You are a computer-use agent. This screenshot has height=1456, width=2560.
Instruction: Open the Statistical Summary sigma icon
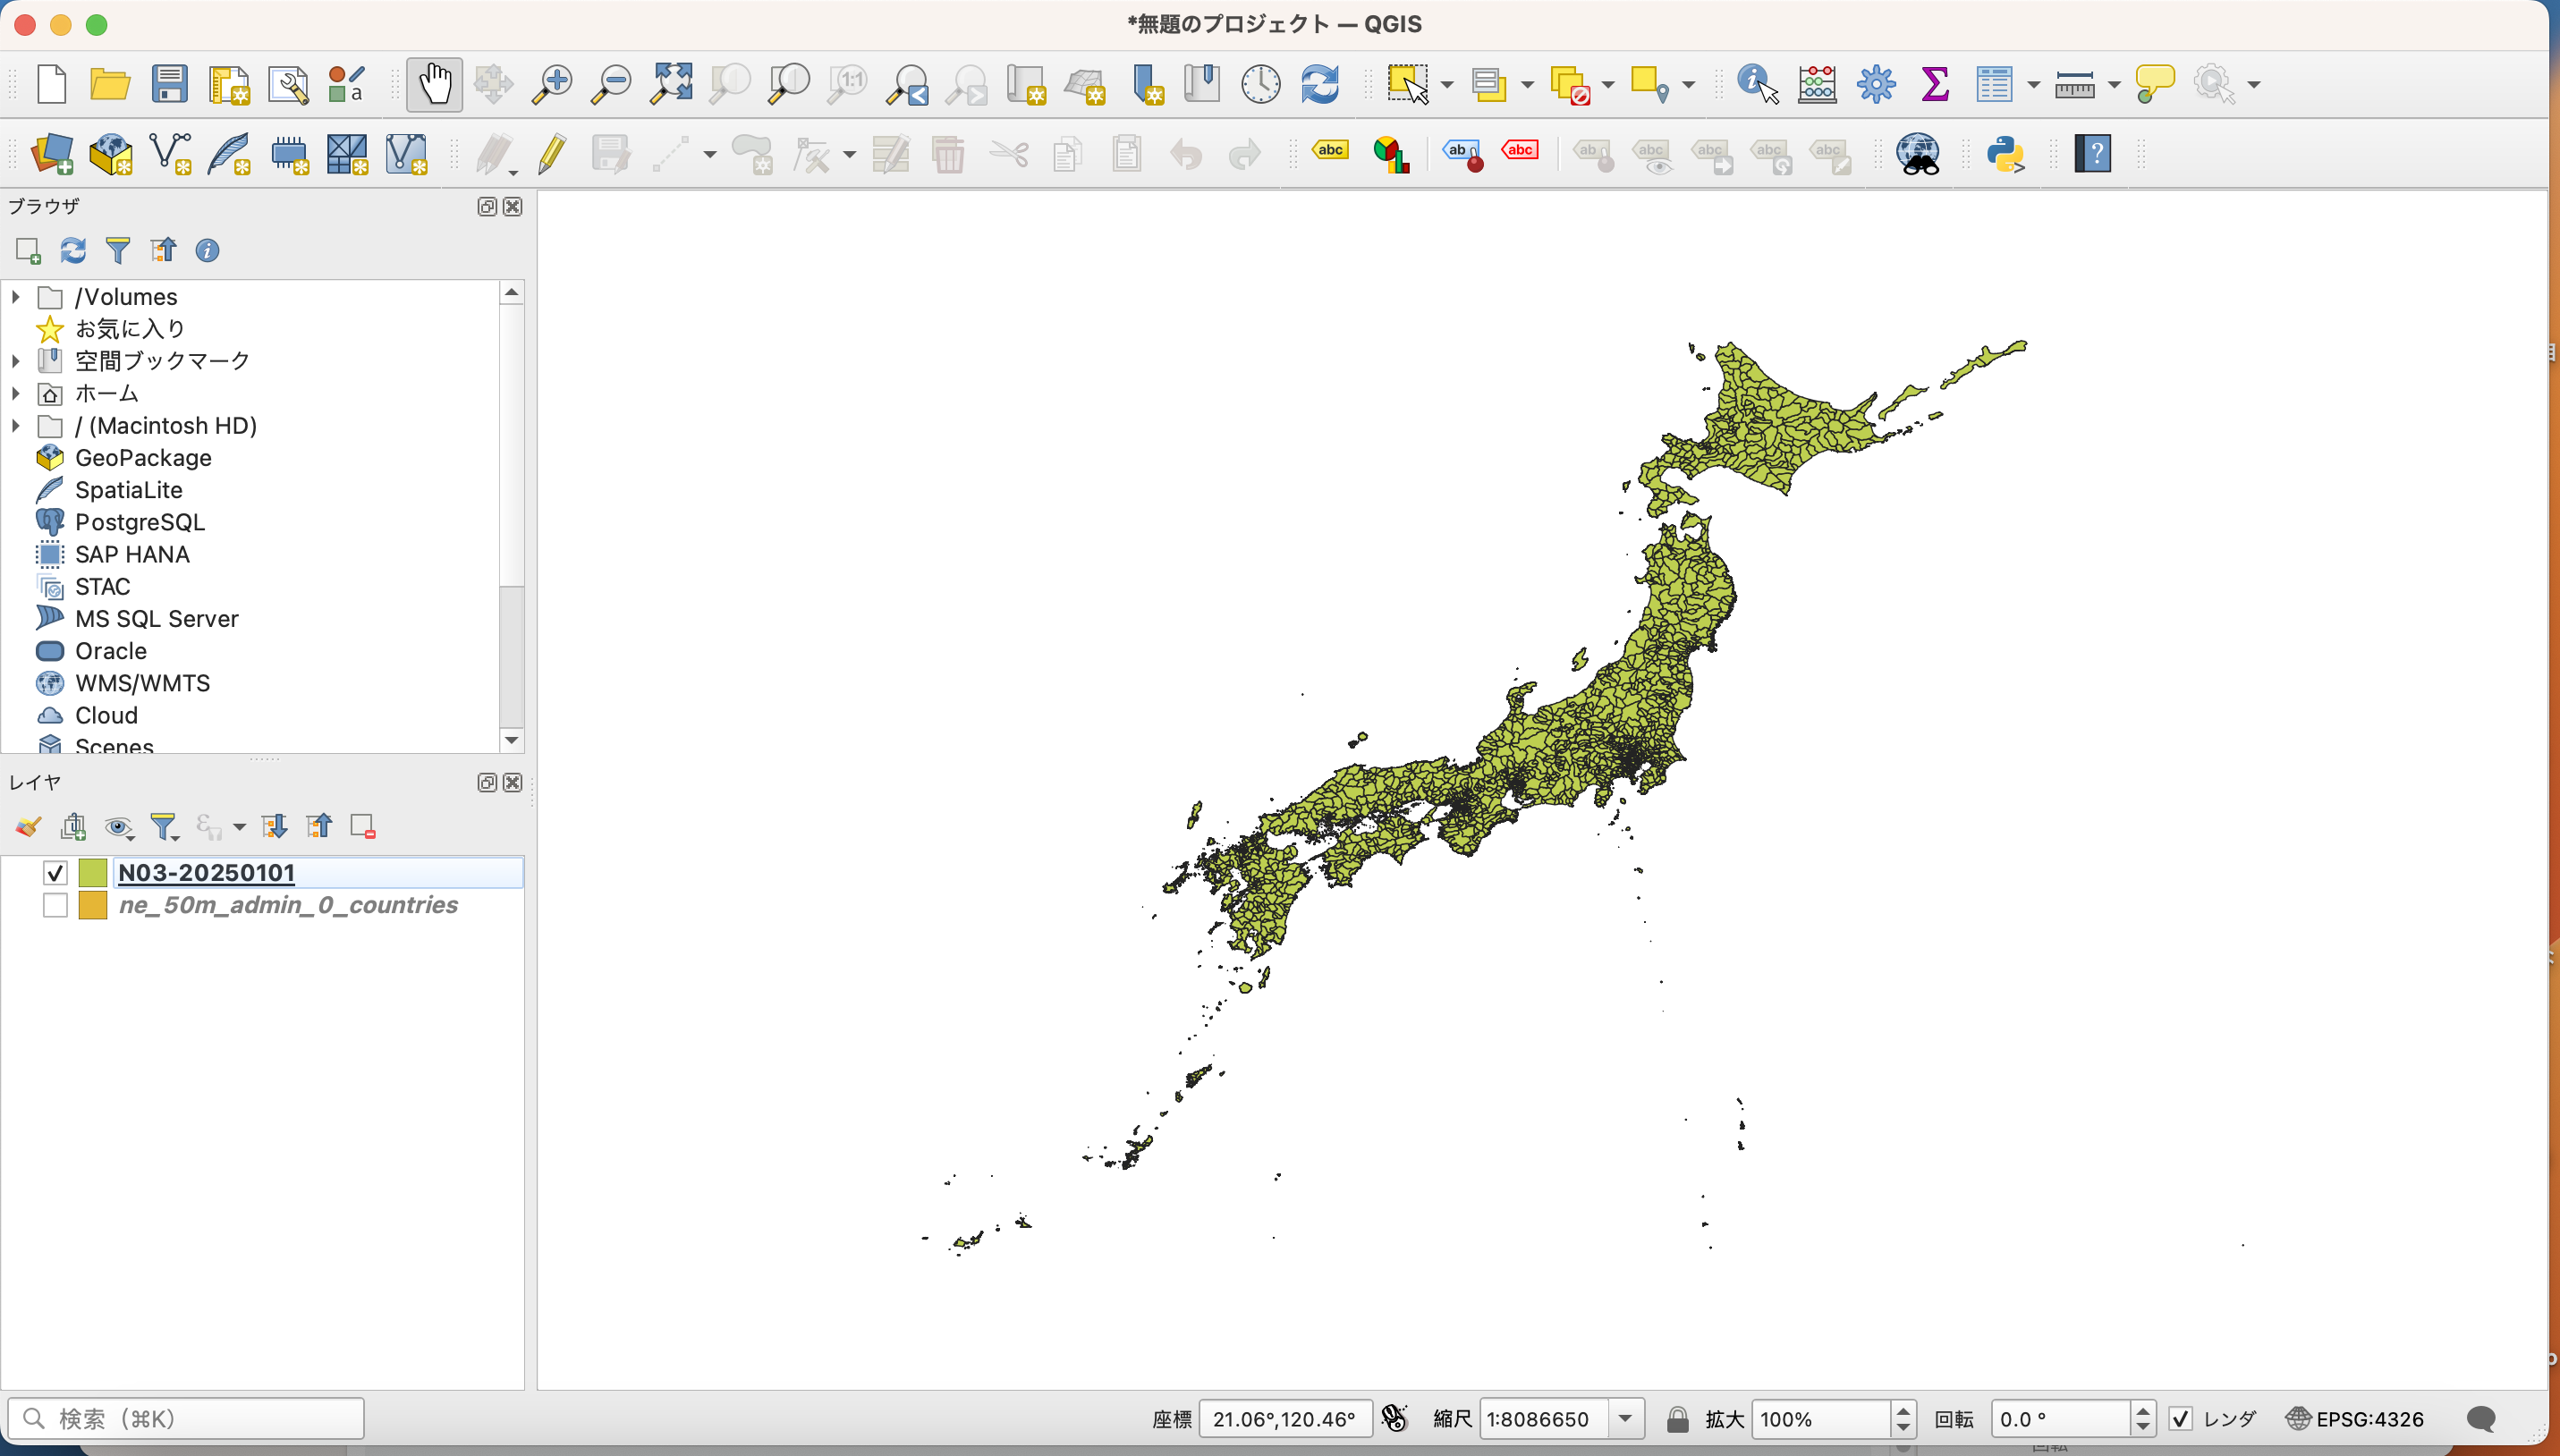click(x=1935, y=84)
